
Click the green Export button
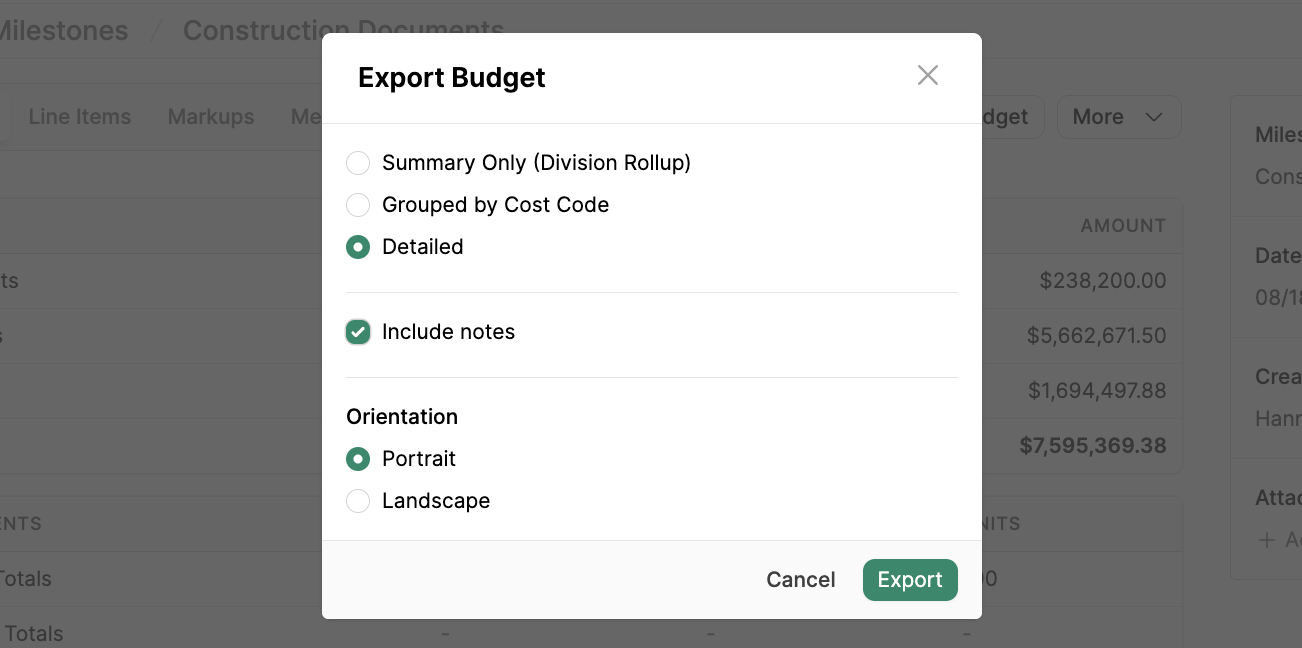[x=910, y=580]
